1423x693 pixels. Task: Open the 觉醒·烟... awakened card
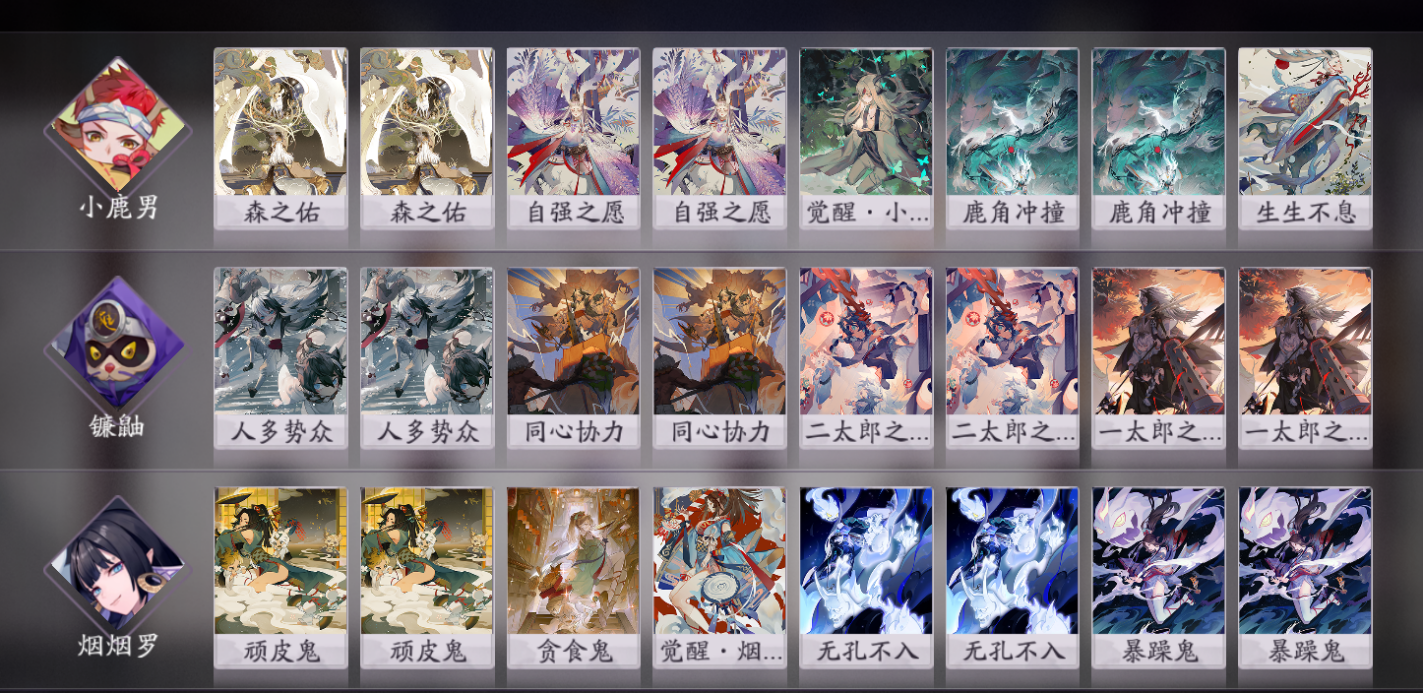(x=720, y=578)
